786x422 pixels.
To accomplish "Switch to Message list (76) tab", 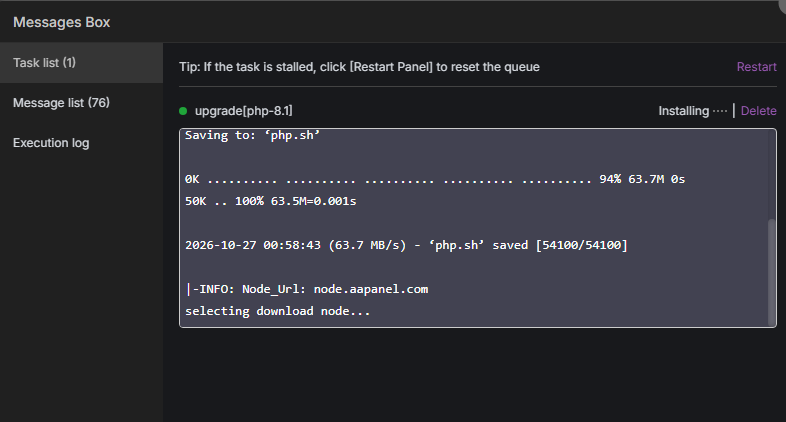I will click(x=81, y=103).
